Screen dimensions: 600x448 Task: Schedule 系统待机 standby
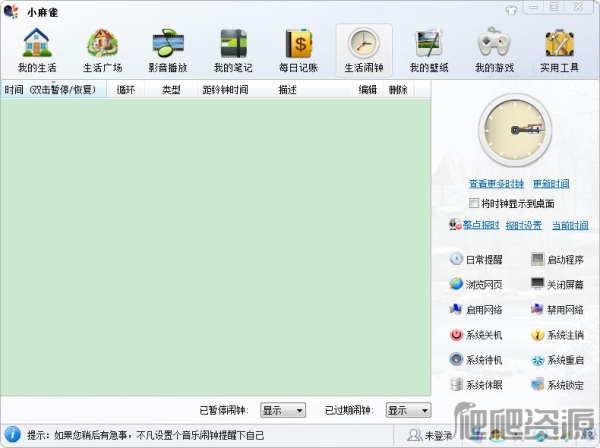476,360
